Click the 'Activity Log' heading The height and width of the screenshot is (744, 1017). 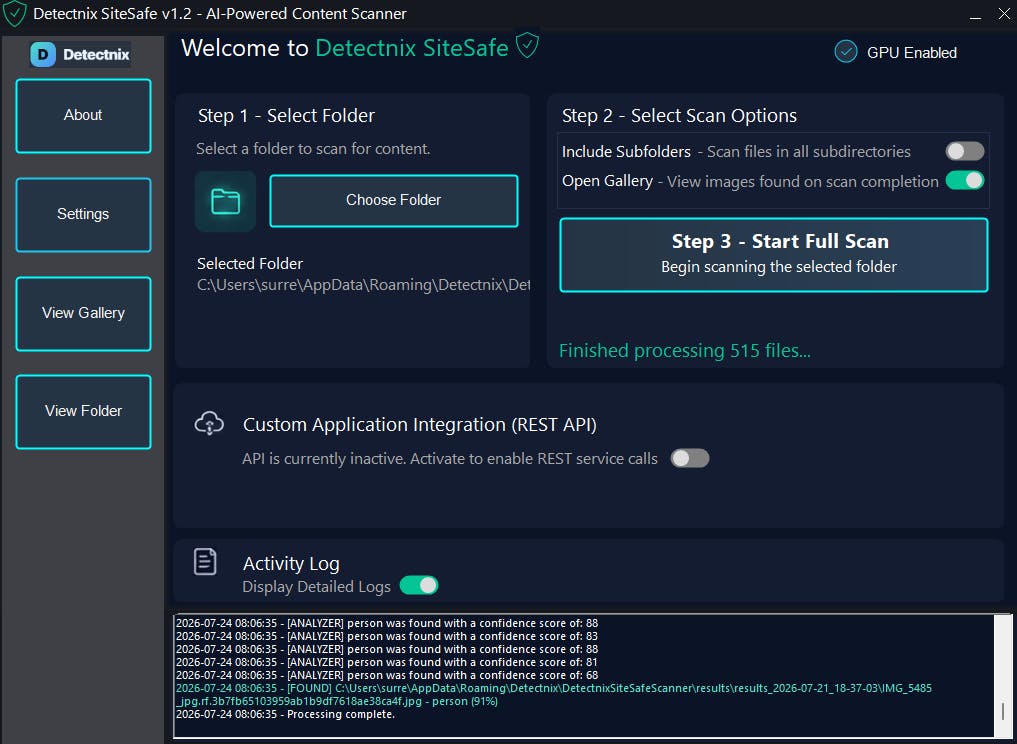pyautogui.click(x=291, y=563)
